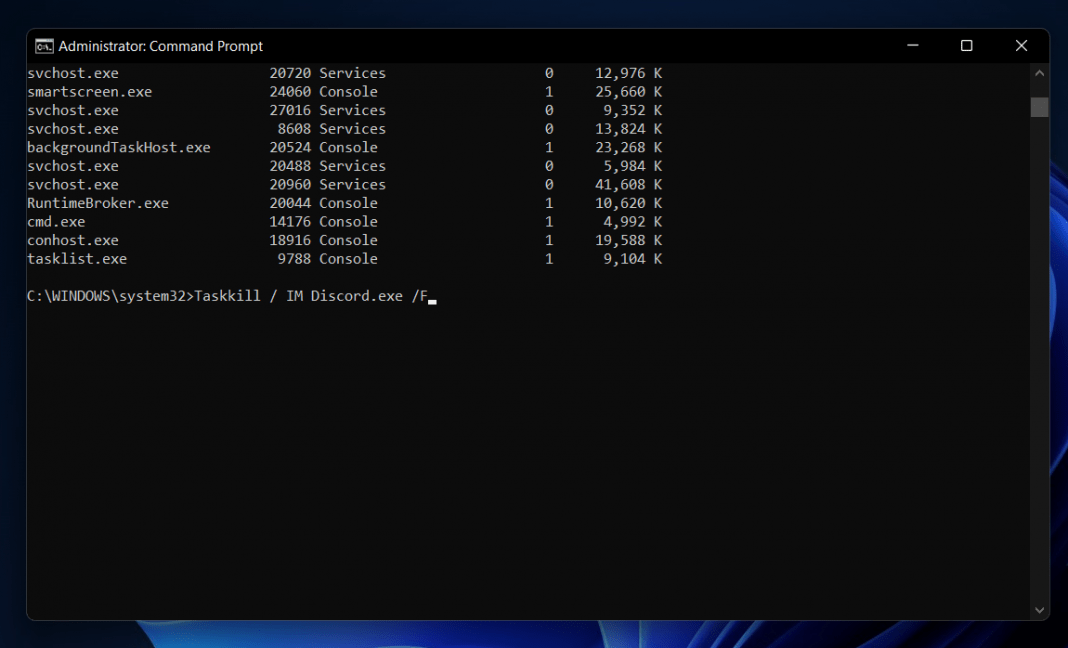Click the Command Prompt icon in title bar
Viewport: 1068px width, 648px height.
point(44,46)
